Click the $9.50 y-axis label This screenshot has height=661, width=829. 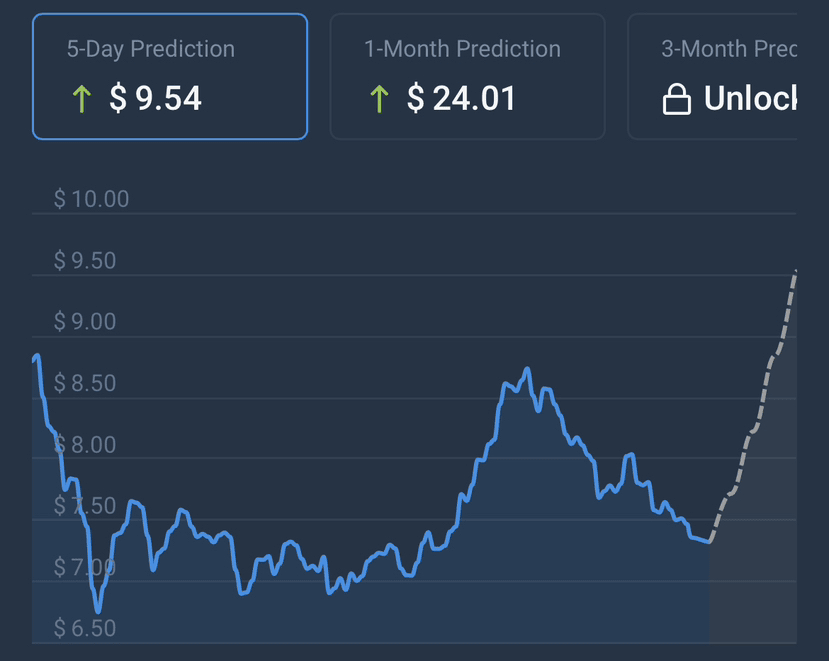pos(85,261)
